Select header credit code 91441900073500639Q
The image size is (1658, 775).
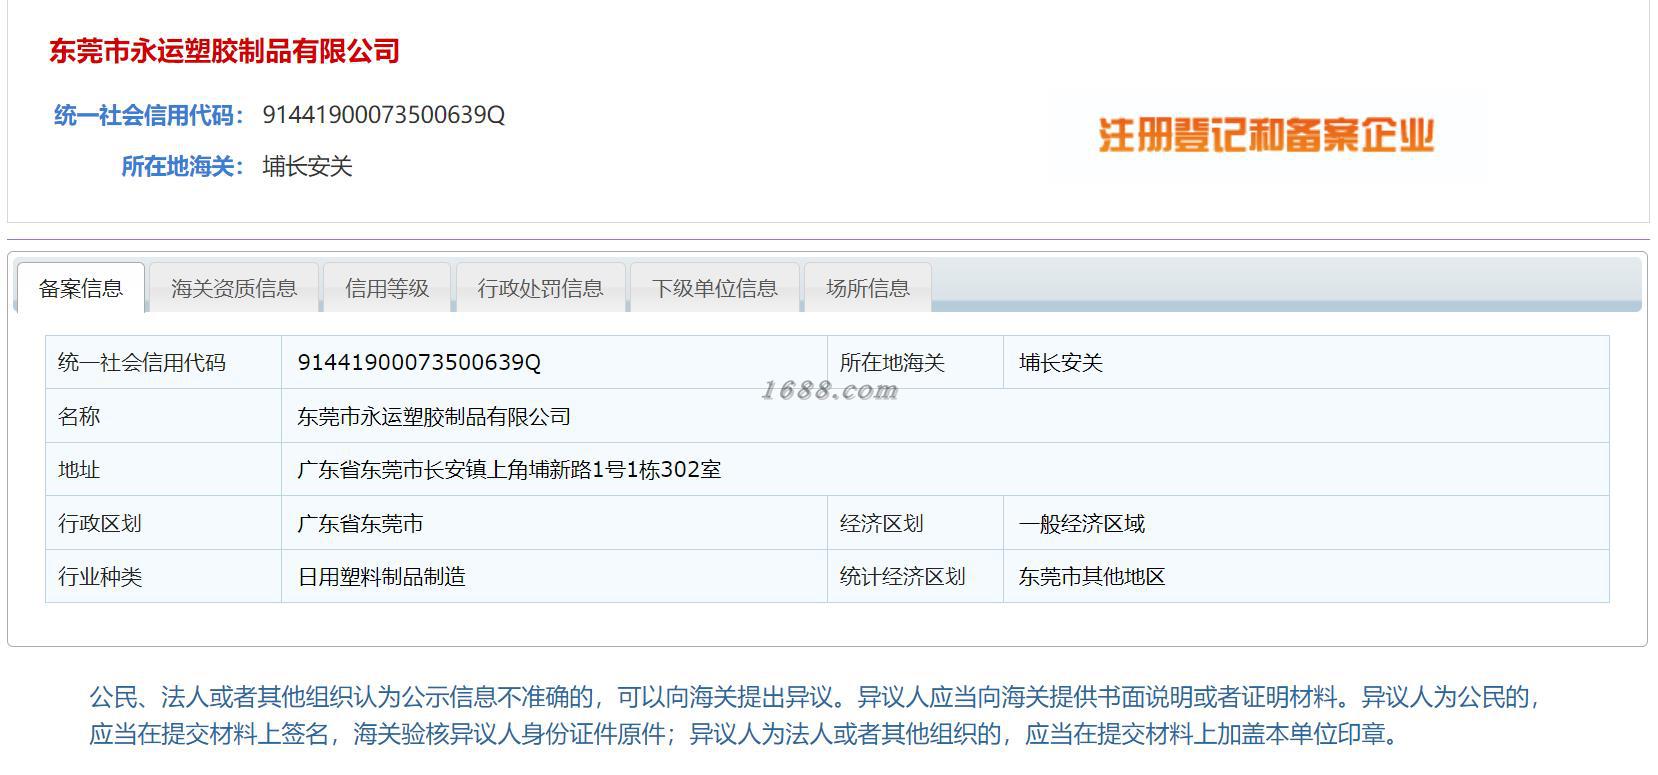[384, 115]
